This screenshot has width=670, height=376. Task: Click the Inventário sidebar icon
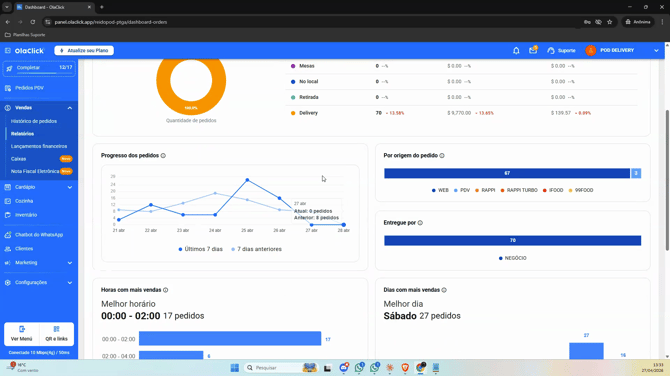coord(8,215)
